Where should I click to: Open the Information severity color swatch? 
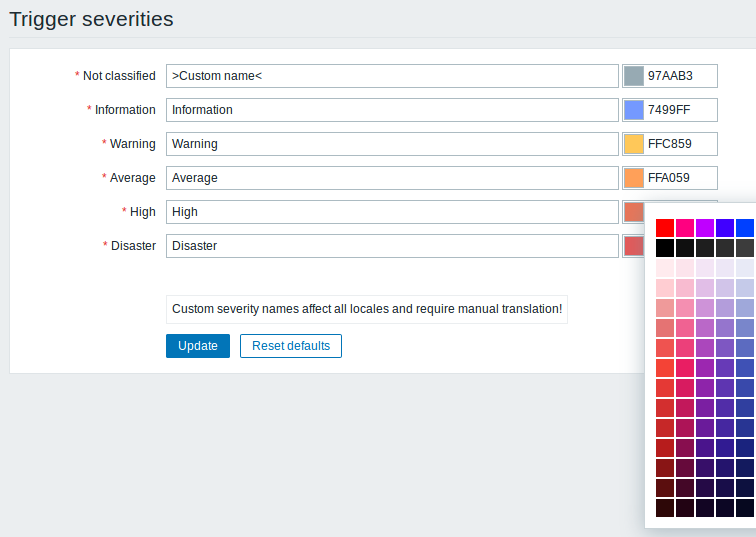coord(634,110)
